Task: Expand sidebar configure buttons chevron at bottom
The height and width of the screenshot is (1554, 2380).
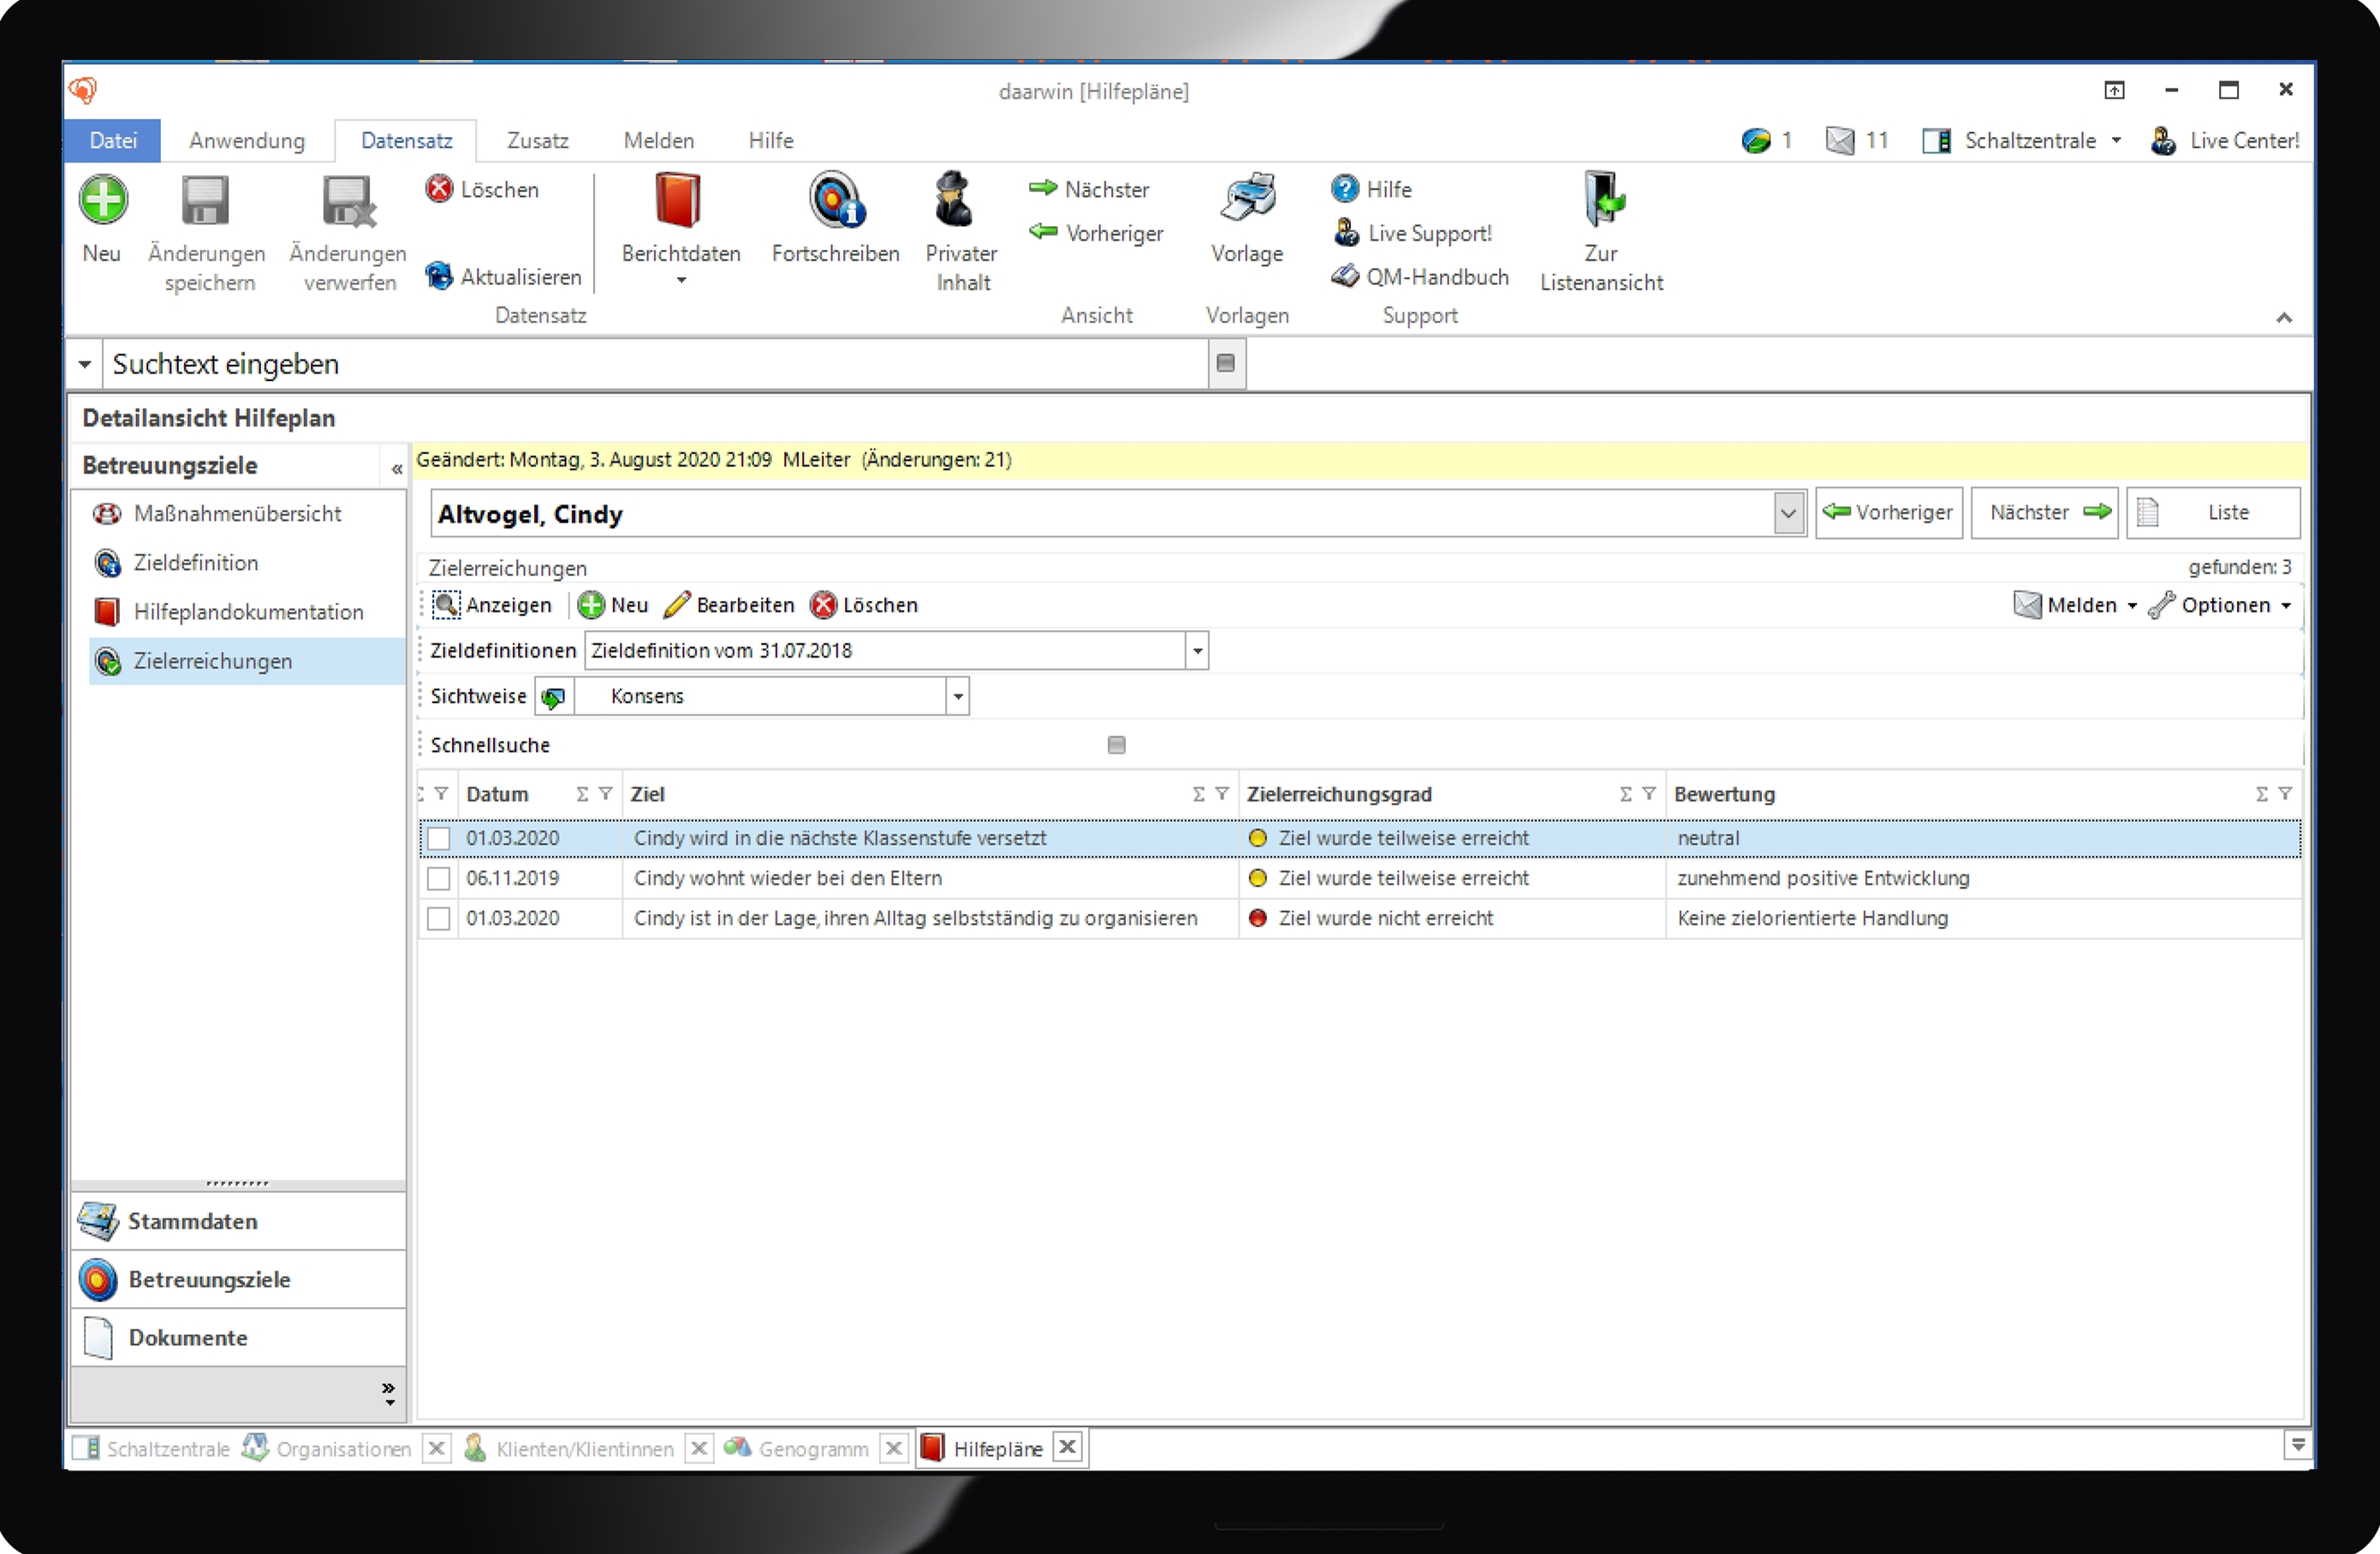Action: point(389,1393)
